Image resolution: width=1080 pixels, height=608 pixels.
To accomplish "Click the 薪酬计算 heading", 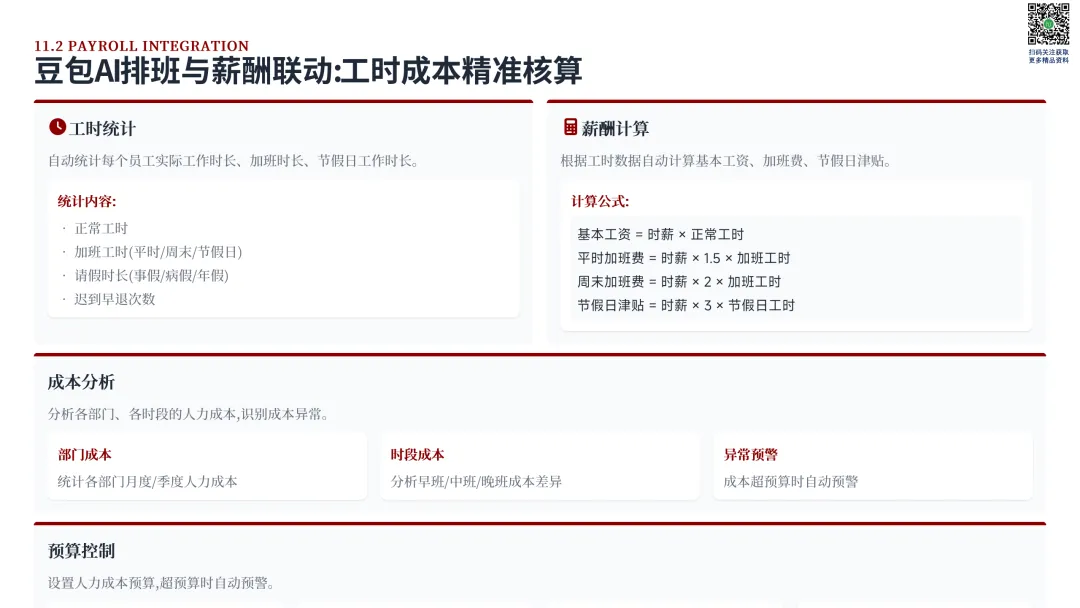I will [615, 129].
